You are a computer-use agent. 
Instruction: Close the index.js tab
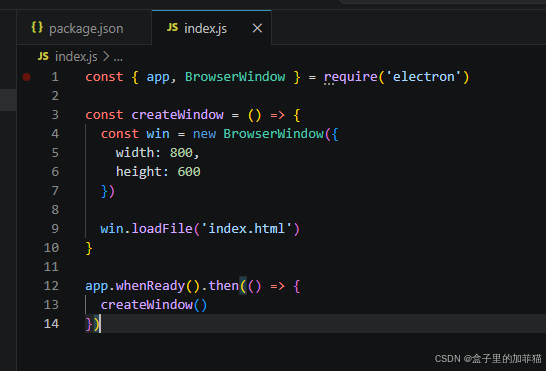tap(257, 28)
